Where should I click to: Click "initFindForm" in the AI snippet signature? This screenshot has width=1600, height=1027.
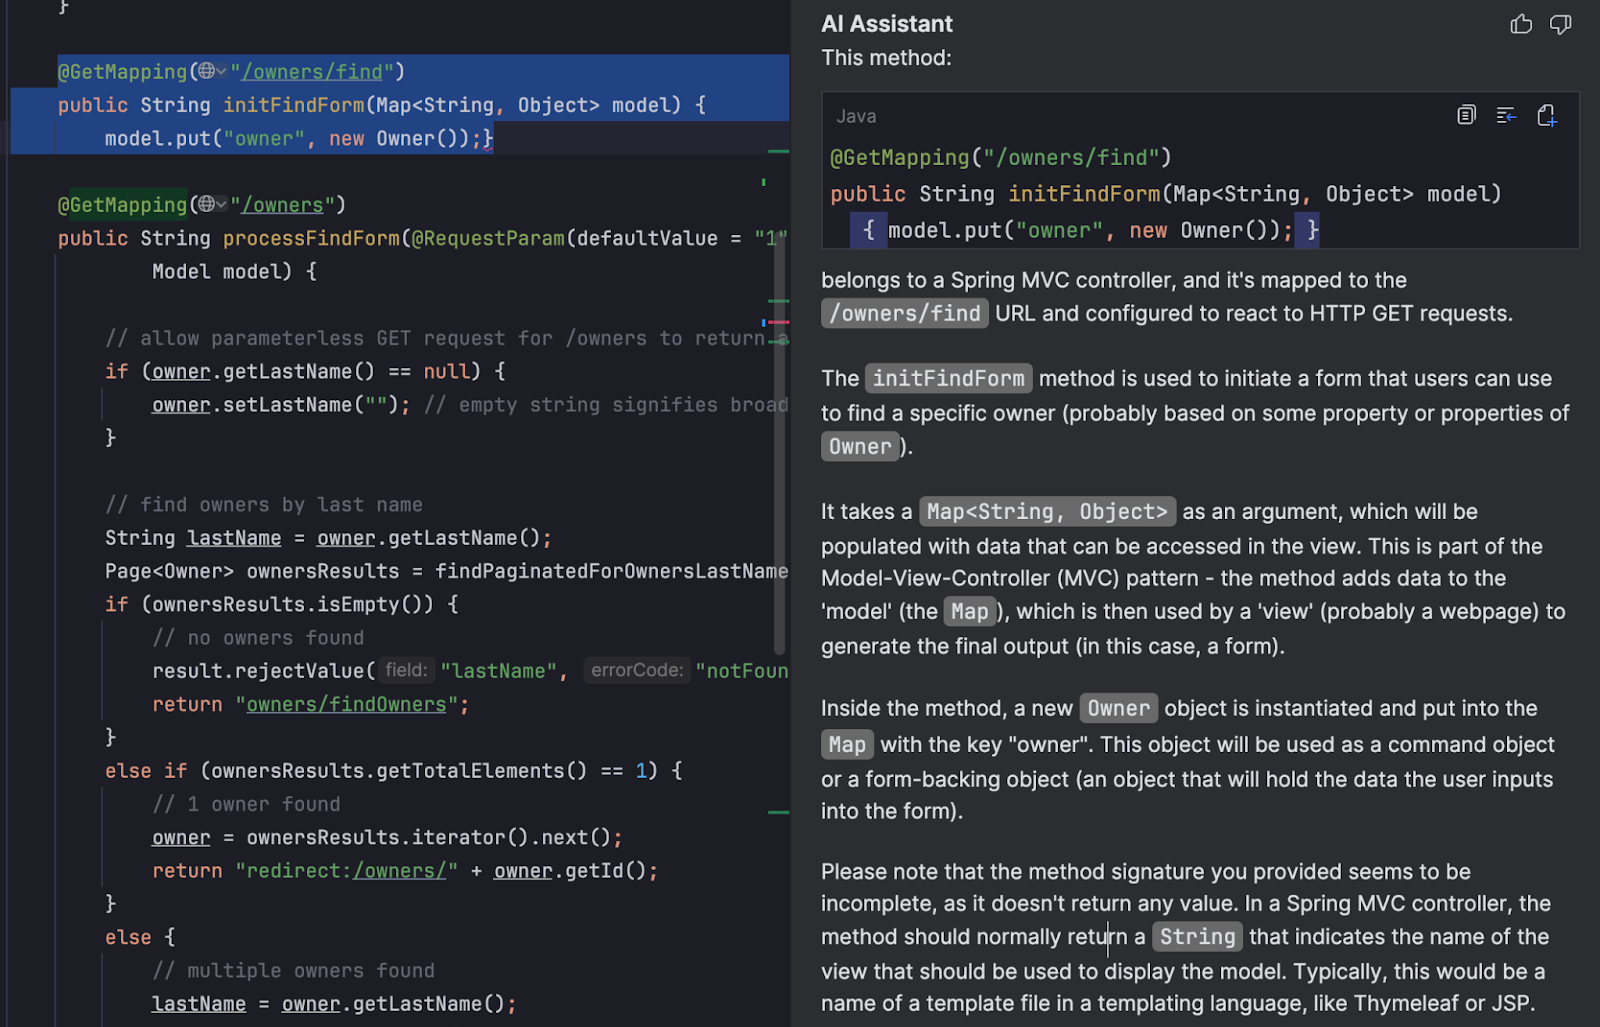[x=1085, y=194]
